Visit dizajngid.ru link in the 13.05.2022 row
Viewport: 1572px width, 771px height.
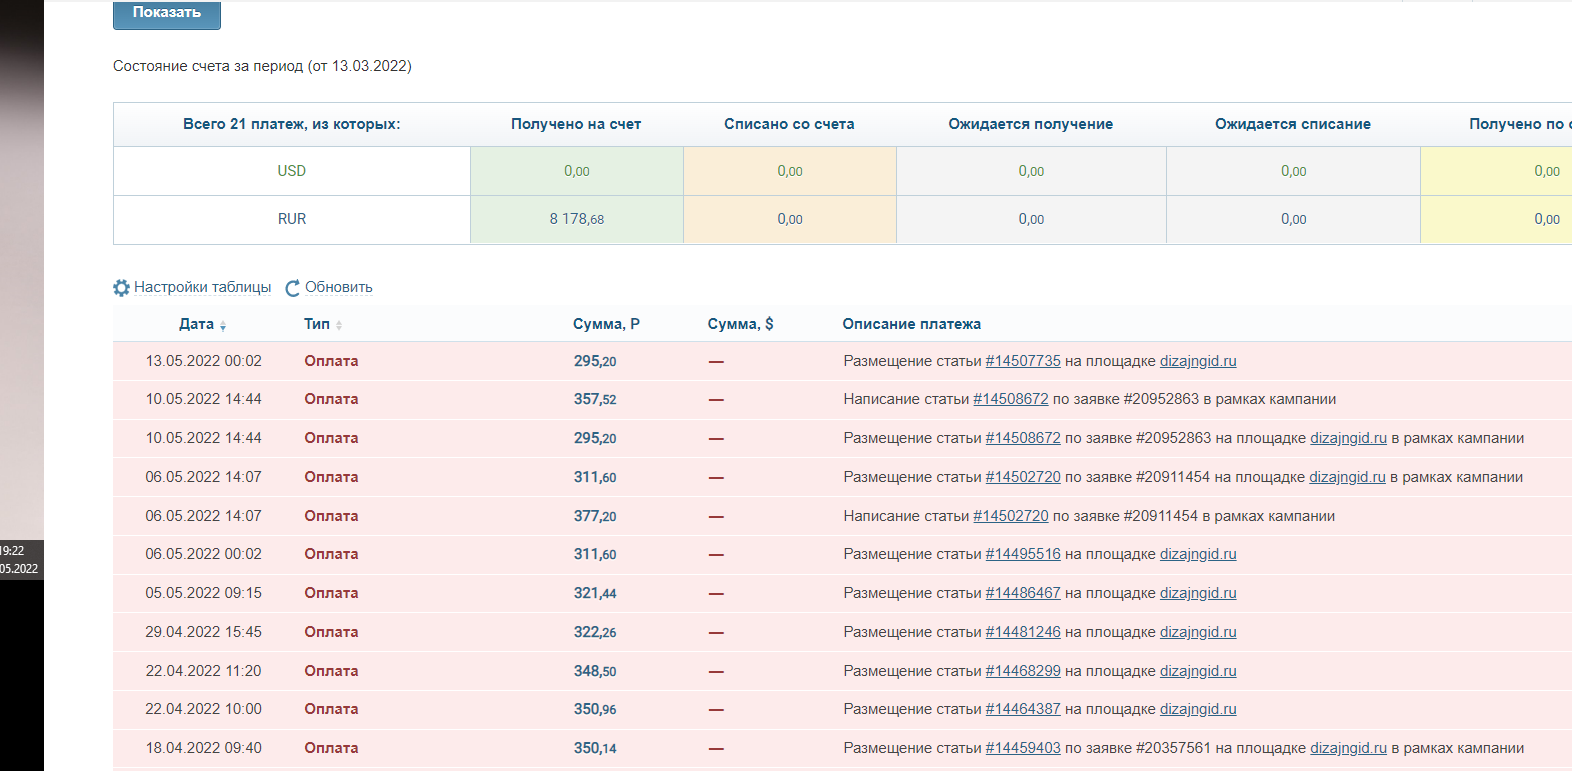1197,361
